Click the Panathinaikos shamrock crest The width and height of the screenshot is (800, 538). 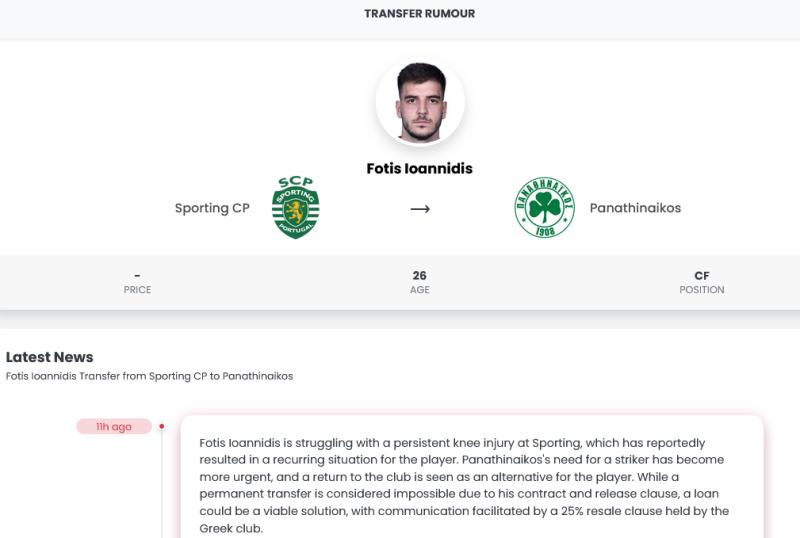pyautogui.click(x=544, y=208)
